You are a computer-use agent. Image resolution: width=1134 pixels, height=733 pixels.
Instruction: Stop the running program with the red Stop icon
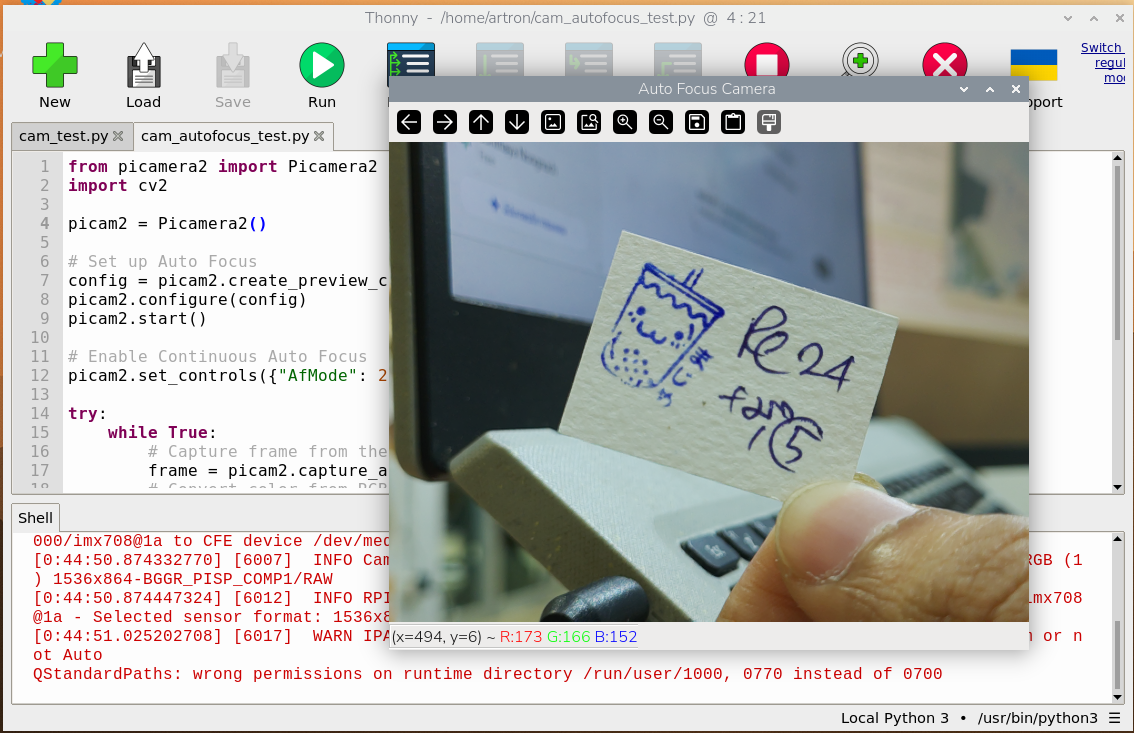point(767,62)
